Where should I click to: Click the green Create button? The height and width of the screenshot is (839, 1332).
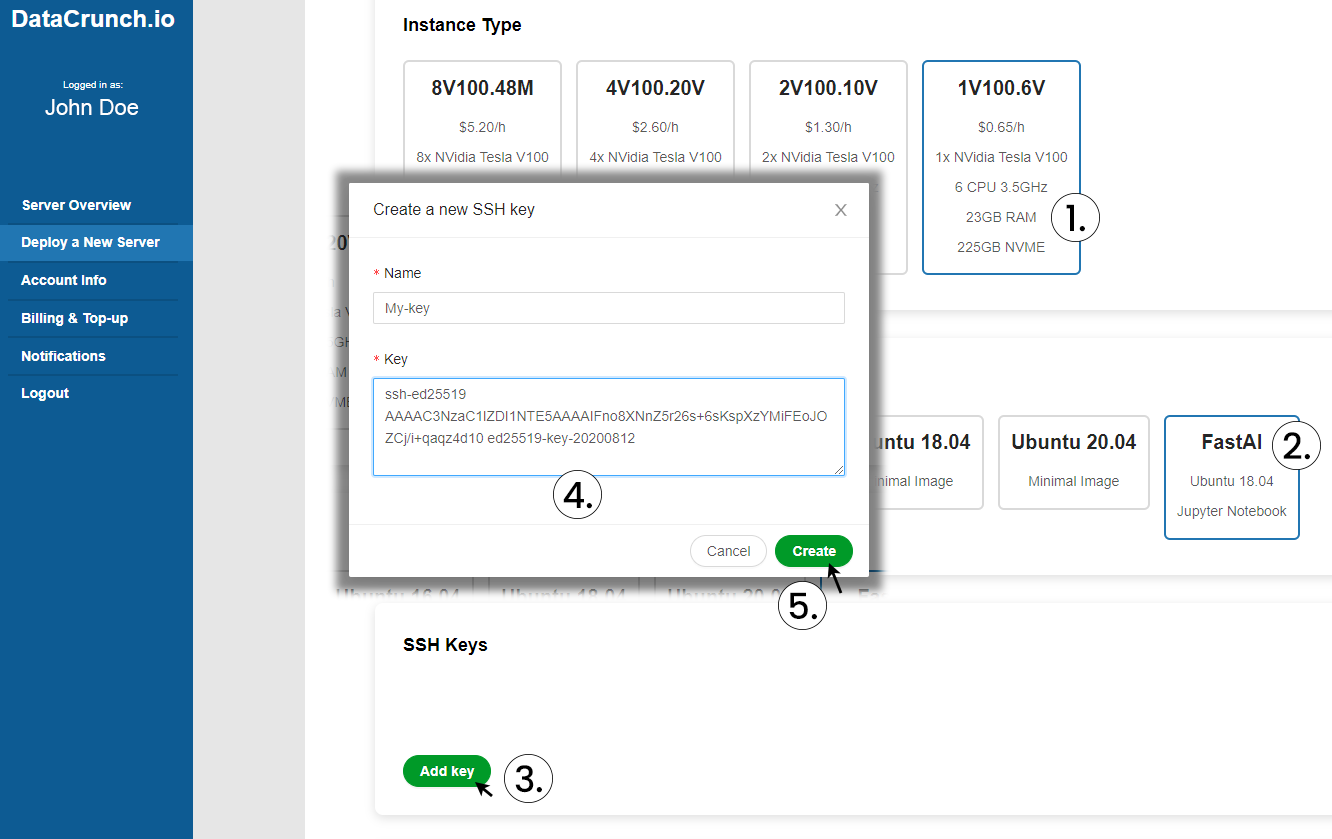click(813, 551)
